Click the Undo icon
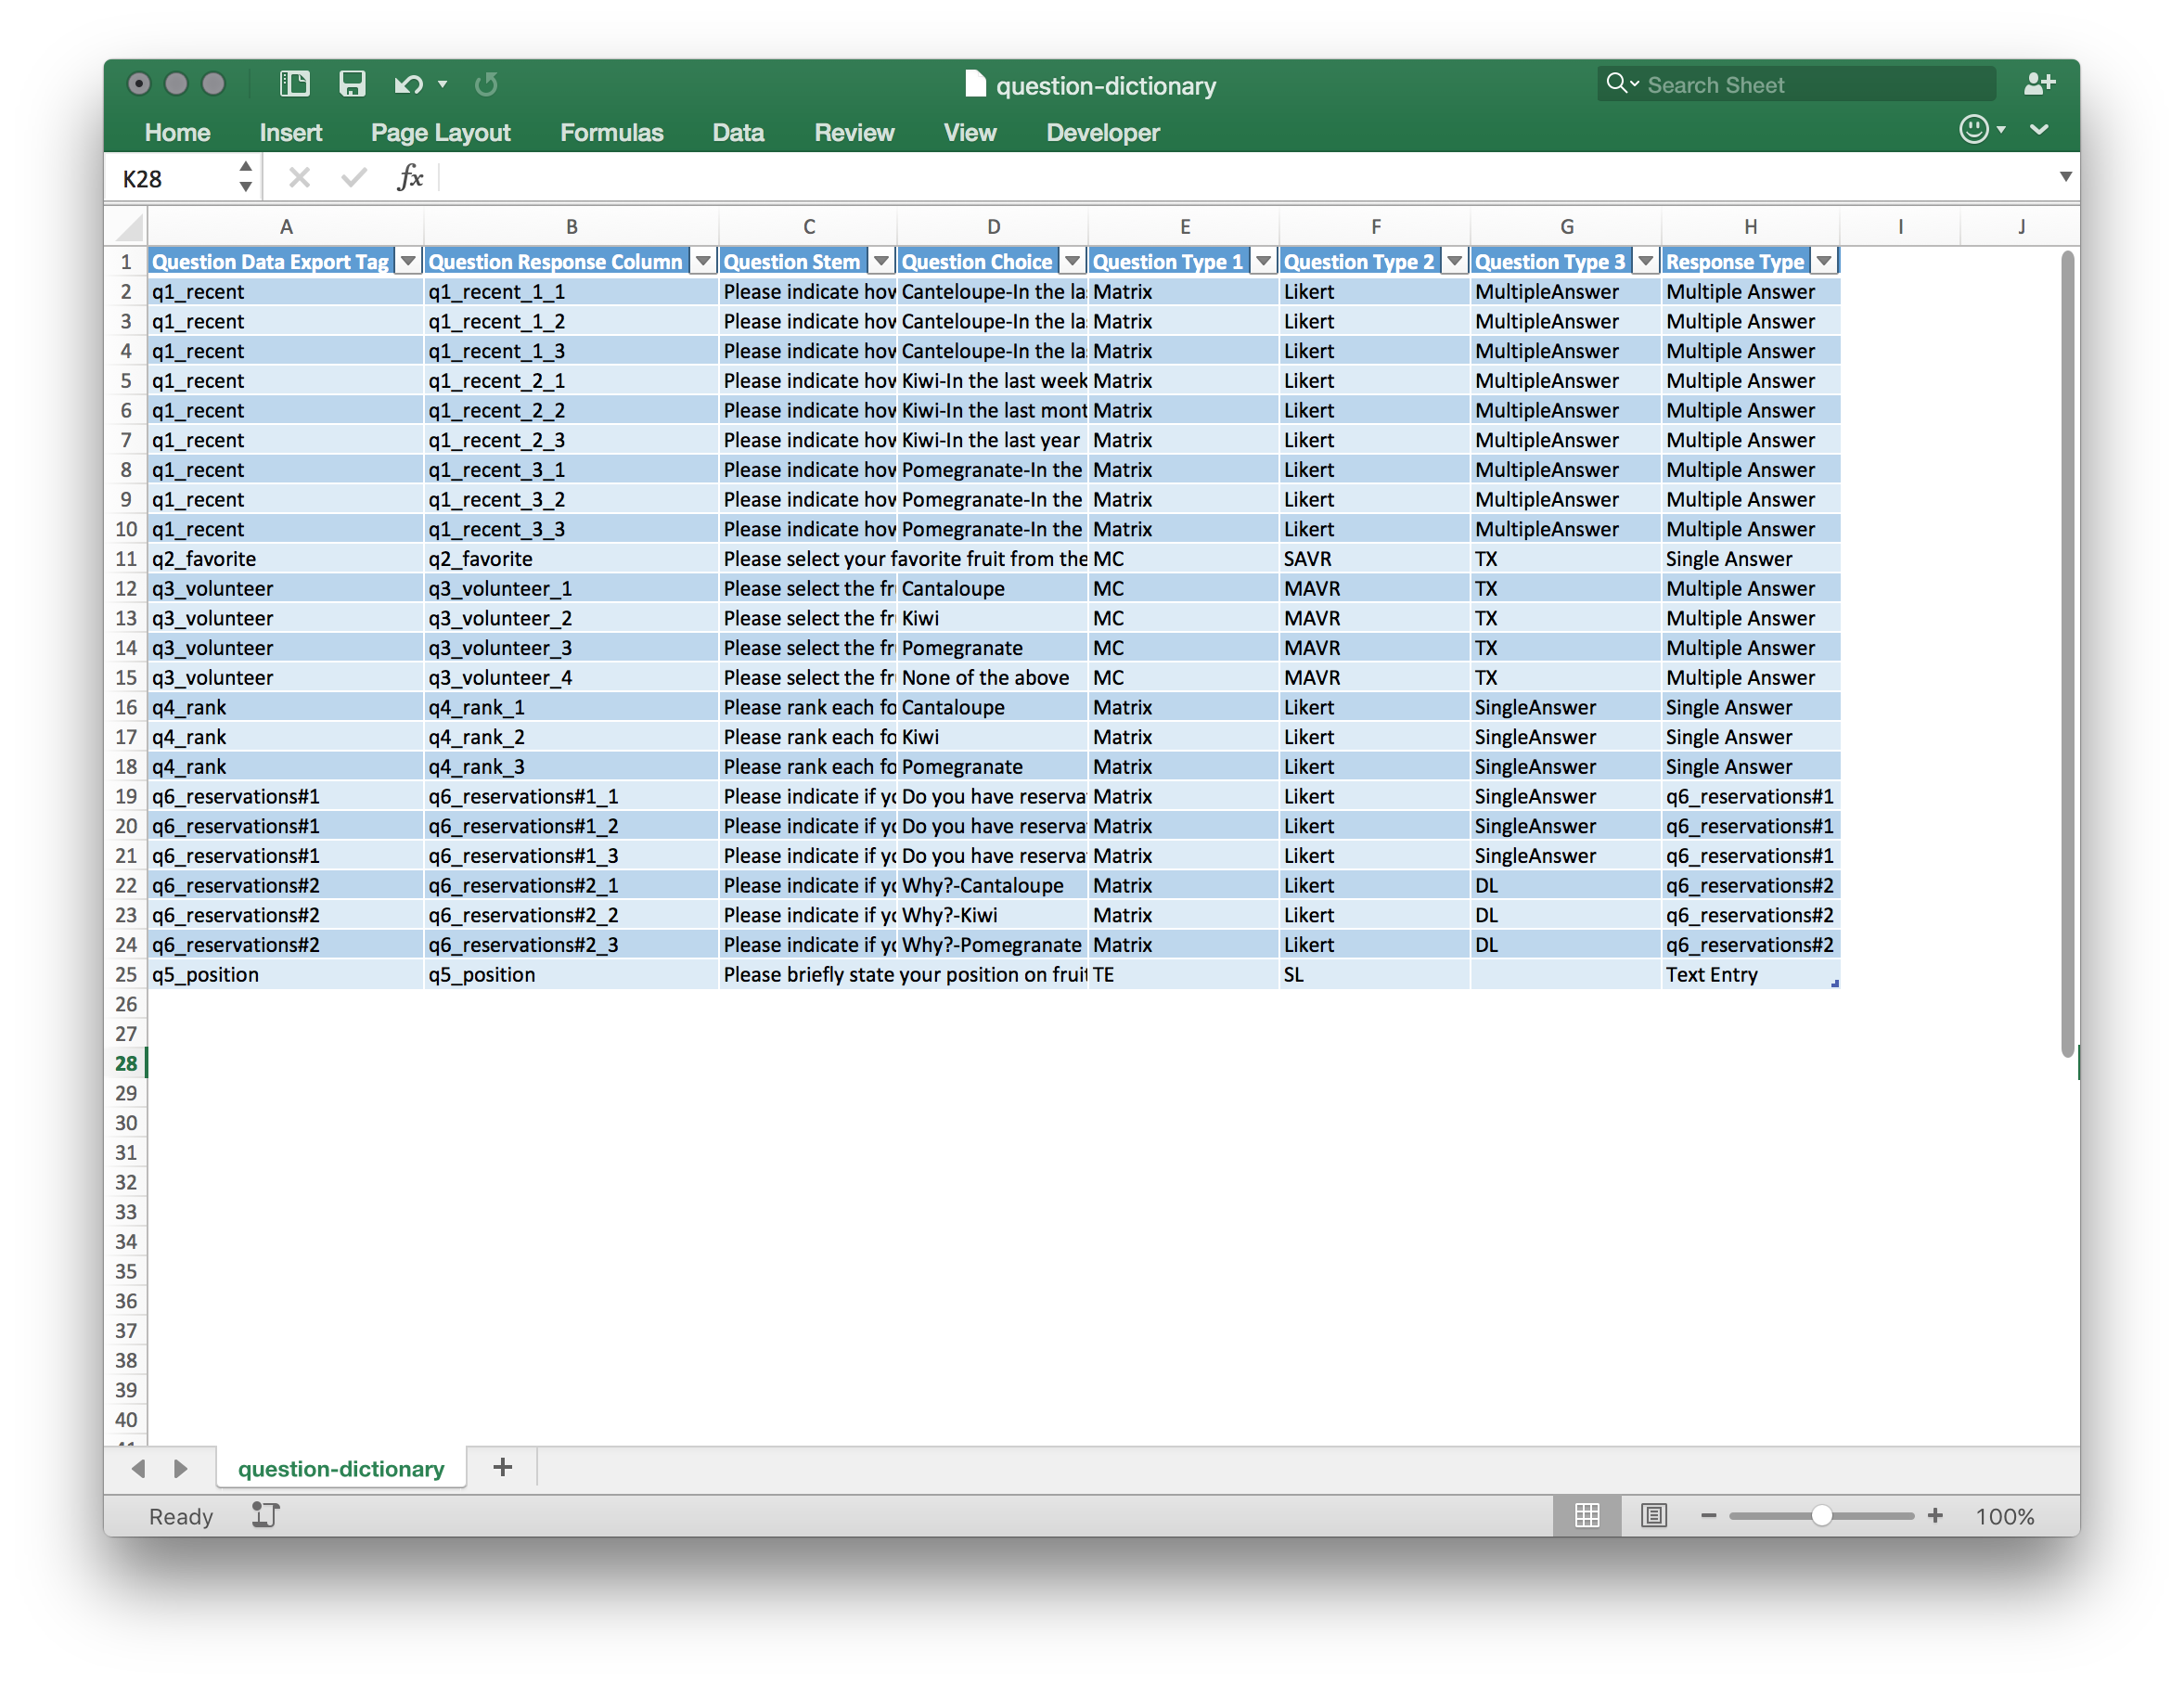 pyautogui.click(x=406, y=84)
